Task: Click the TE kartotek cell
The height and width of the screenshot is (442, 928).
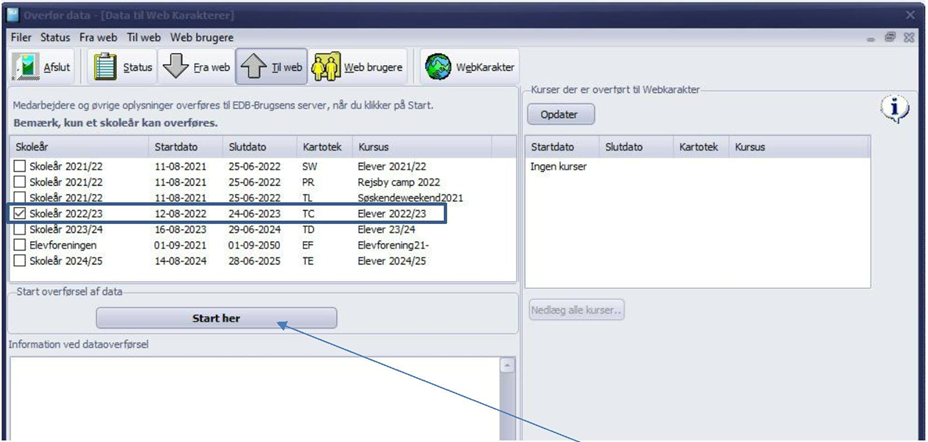Action: pos(308,260)
